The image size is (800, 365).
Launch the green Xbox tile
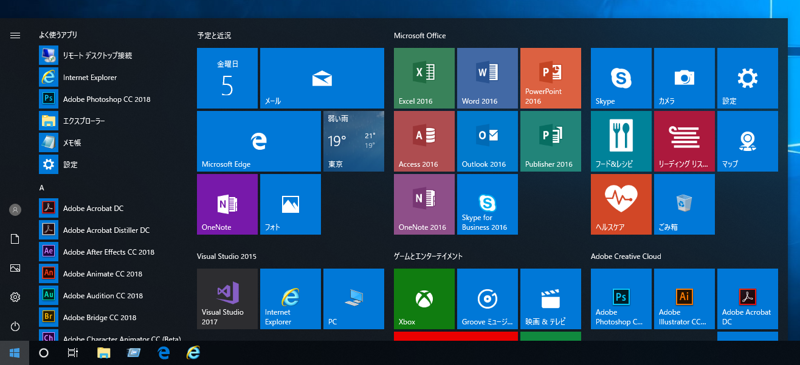point(424,299)
